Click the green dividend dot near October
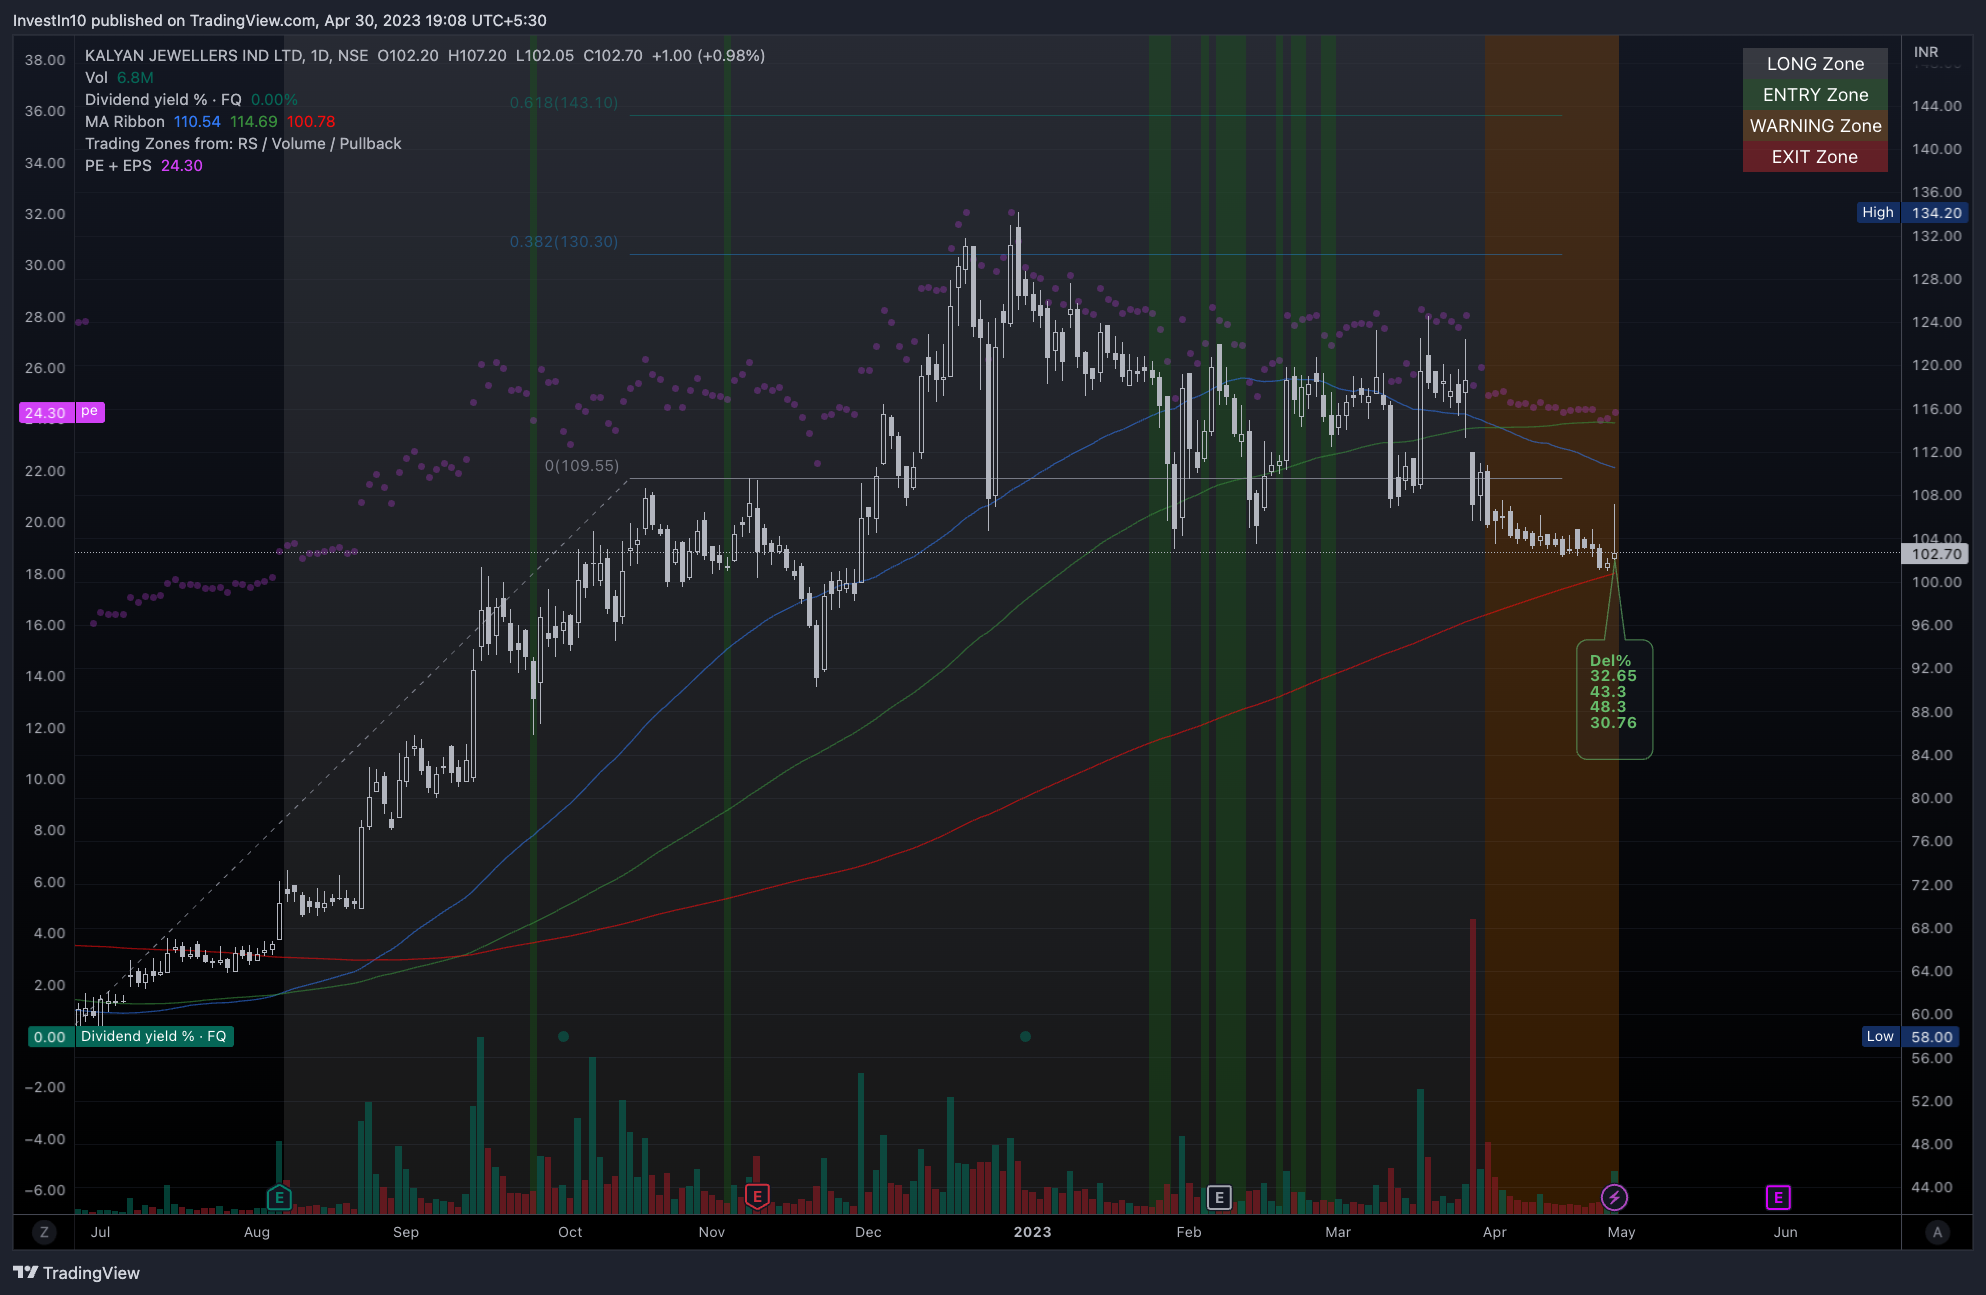The image size is (1986, 1295). pos(563,1037)
